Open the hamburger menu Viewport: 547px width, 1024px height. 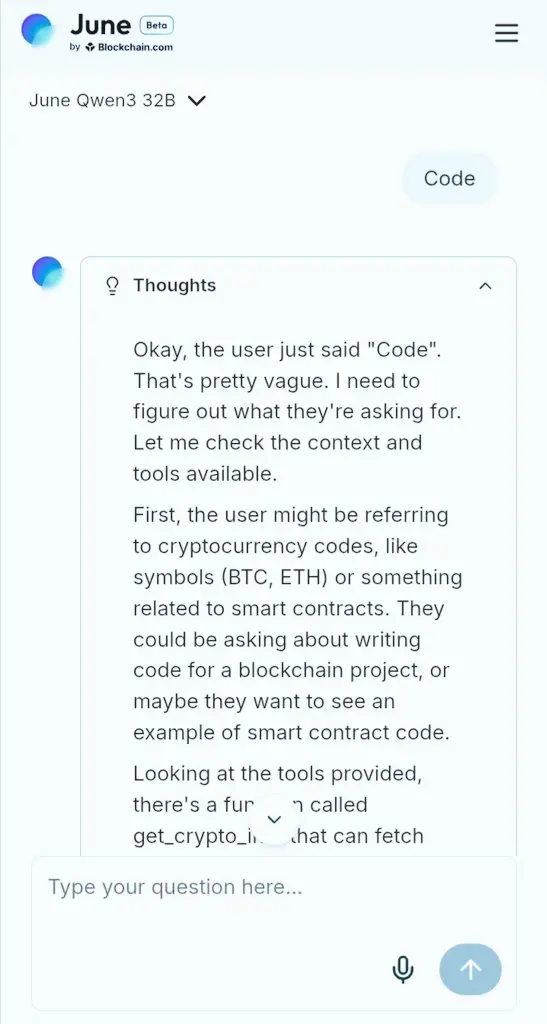[506, 33]
